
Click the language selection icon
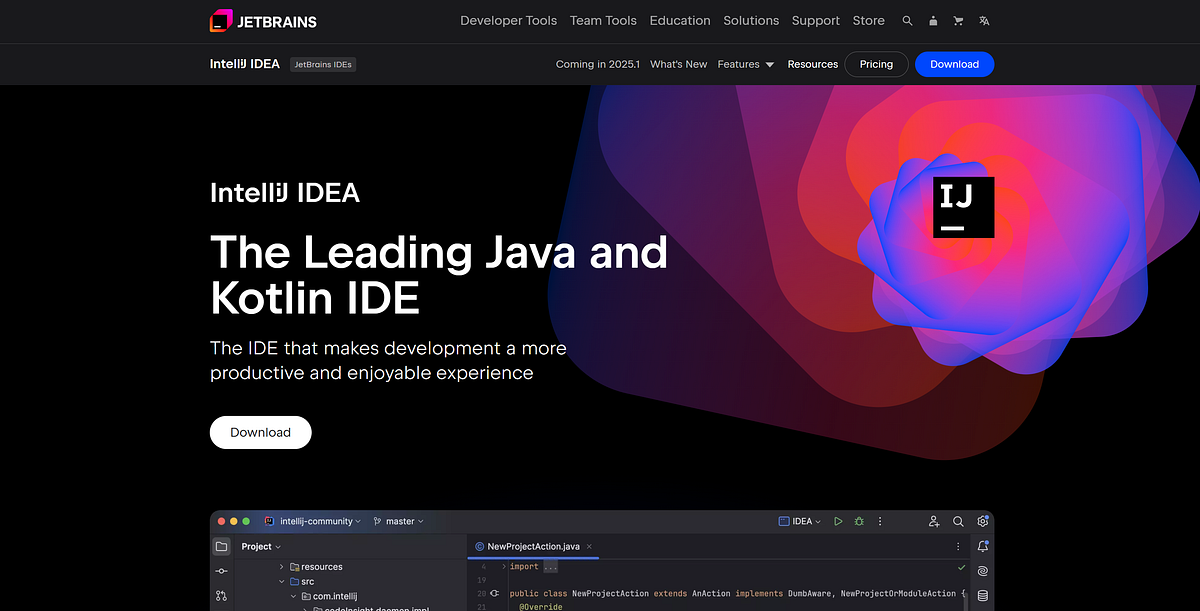[984, 20]
